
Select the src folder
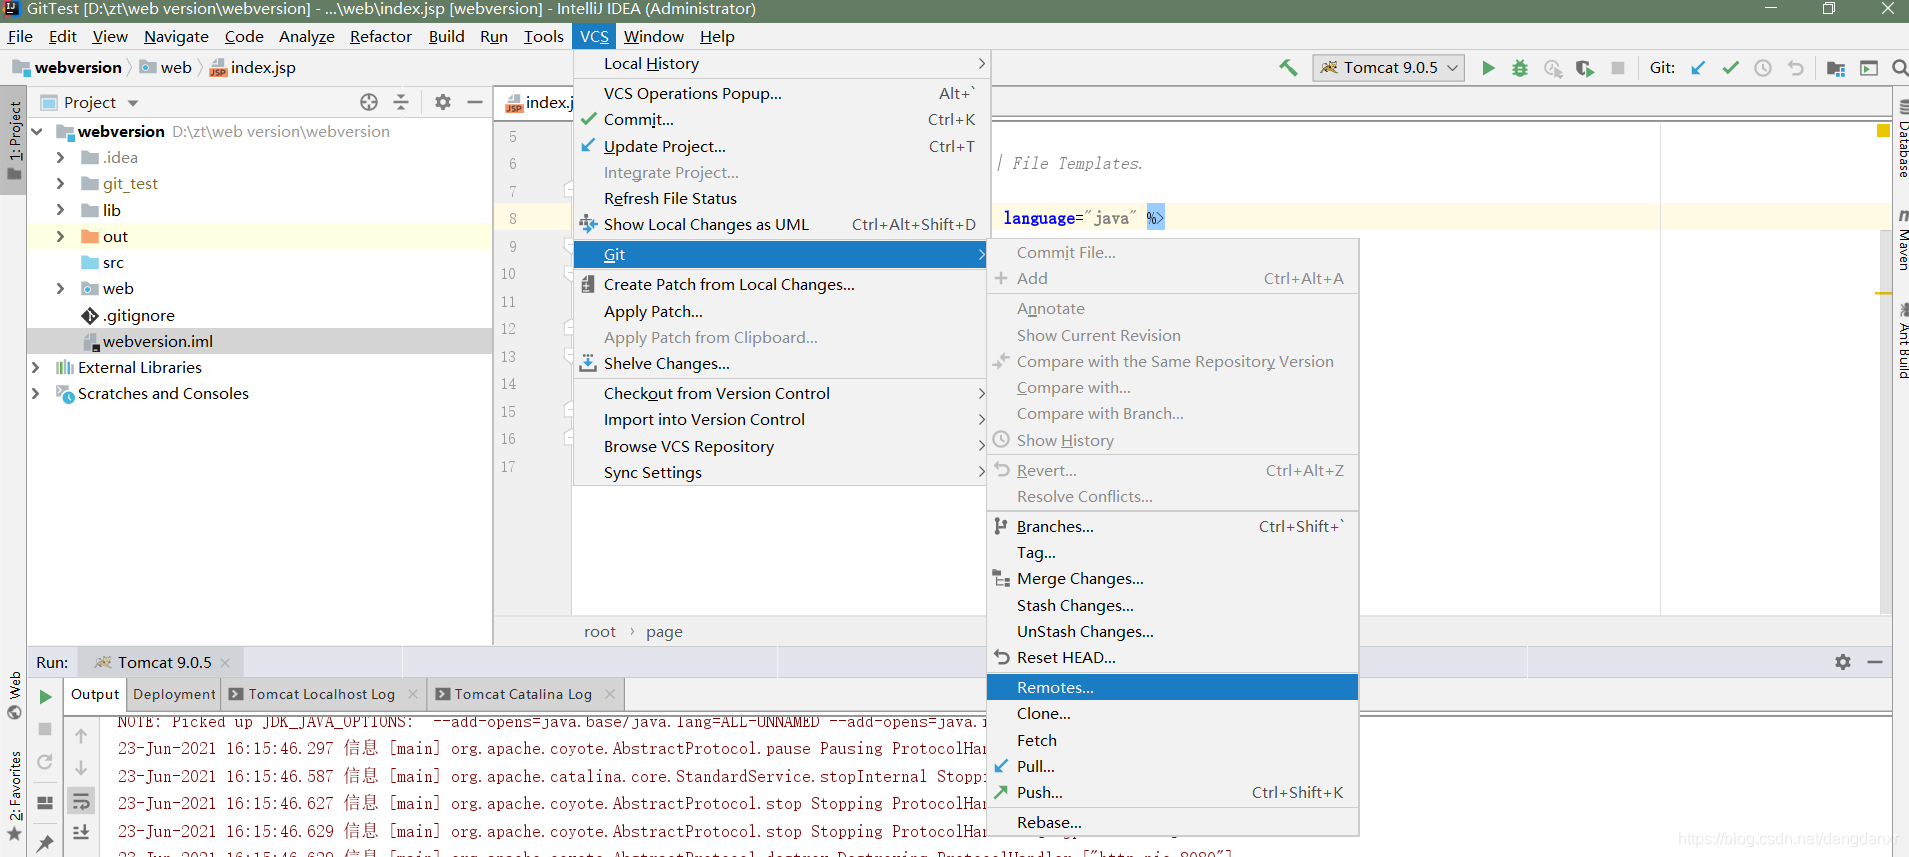click(113, 262)
